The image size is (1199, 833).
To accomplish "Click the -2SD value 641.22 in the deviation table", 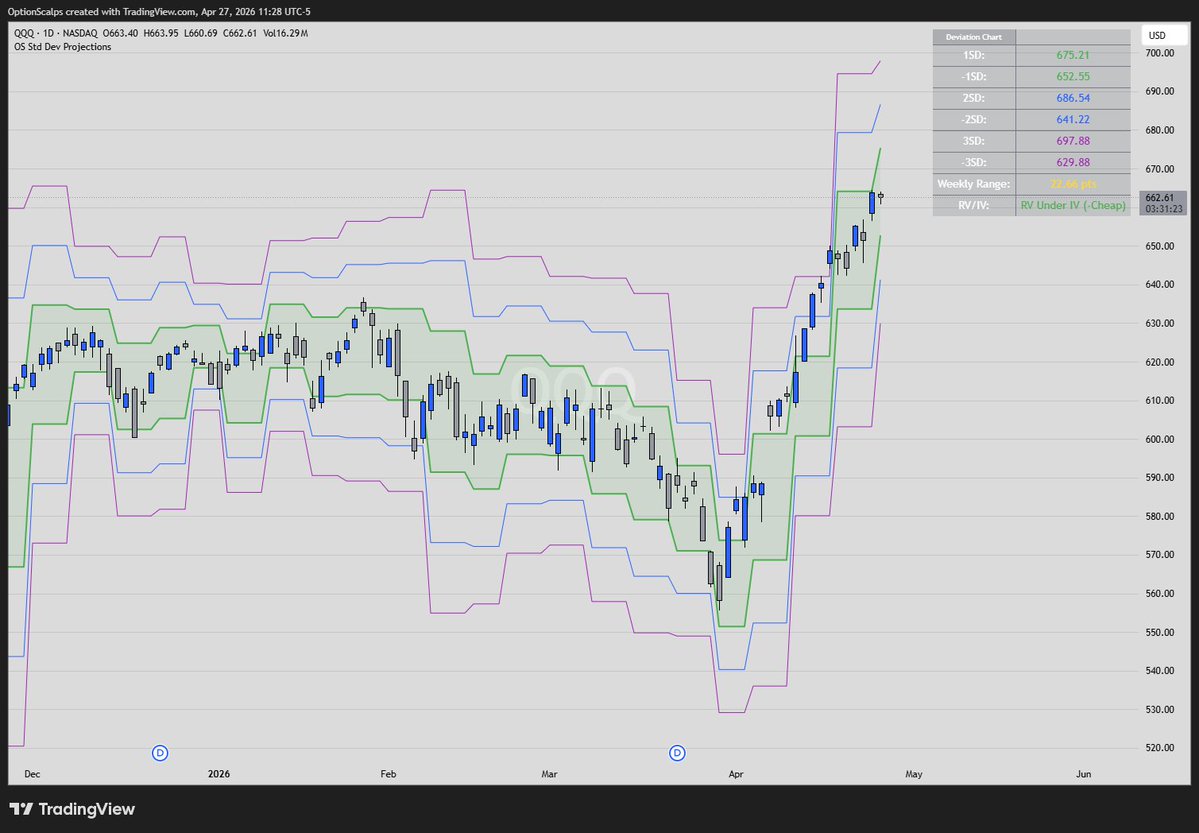I will 1073,119.
